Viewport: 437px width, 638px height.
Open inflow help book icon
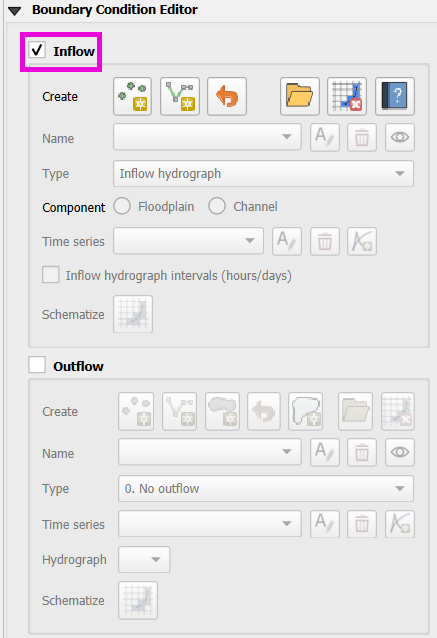395,96
